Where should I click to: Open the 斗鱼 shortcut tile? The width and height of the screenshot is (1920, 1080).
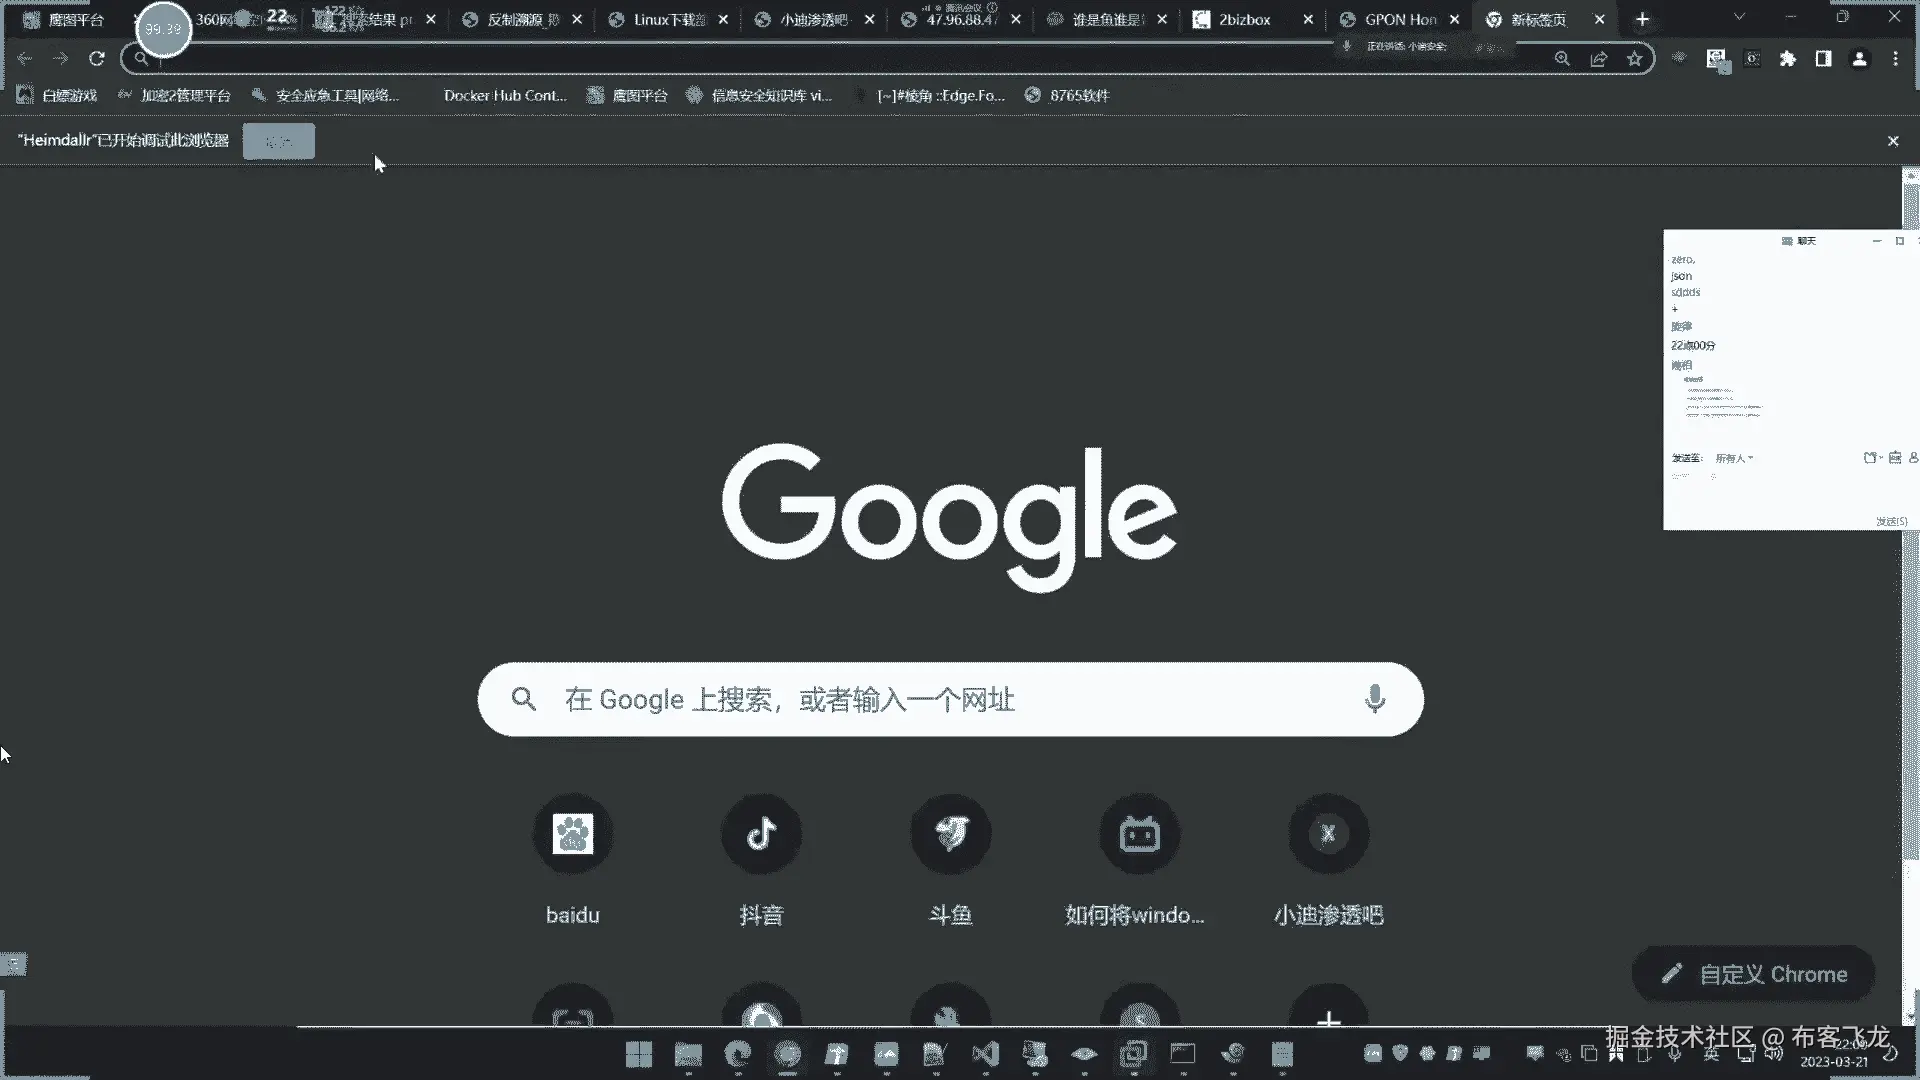[x=950, y=834]
